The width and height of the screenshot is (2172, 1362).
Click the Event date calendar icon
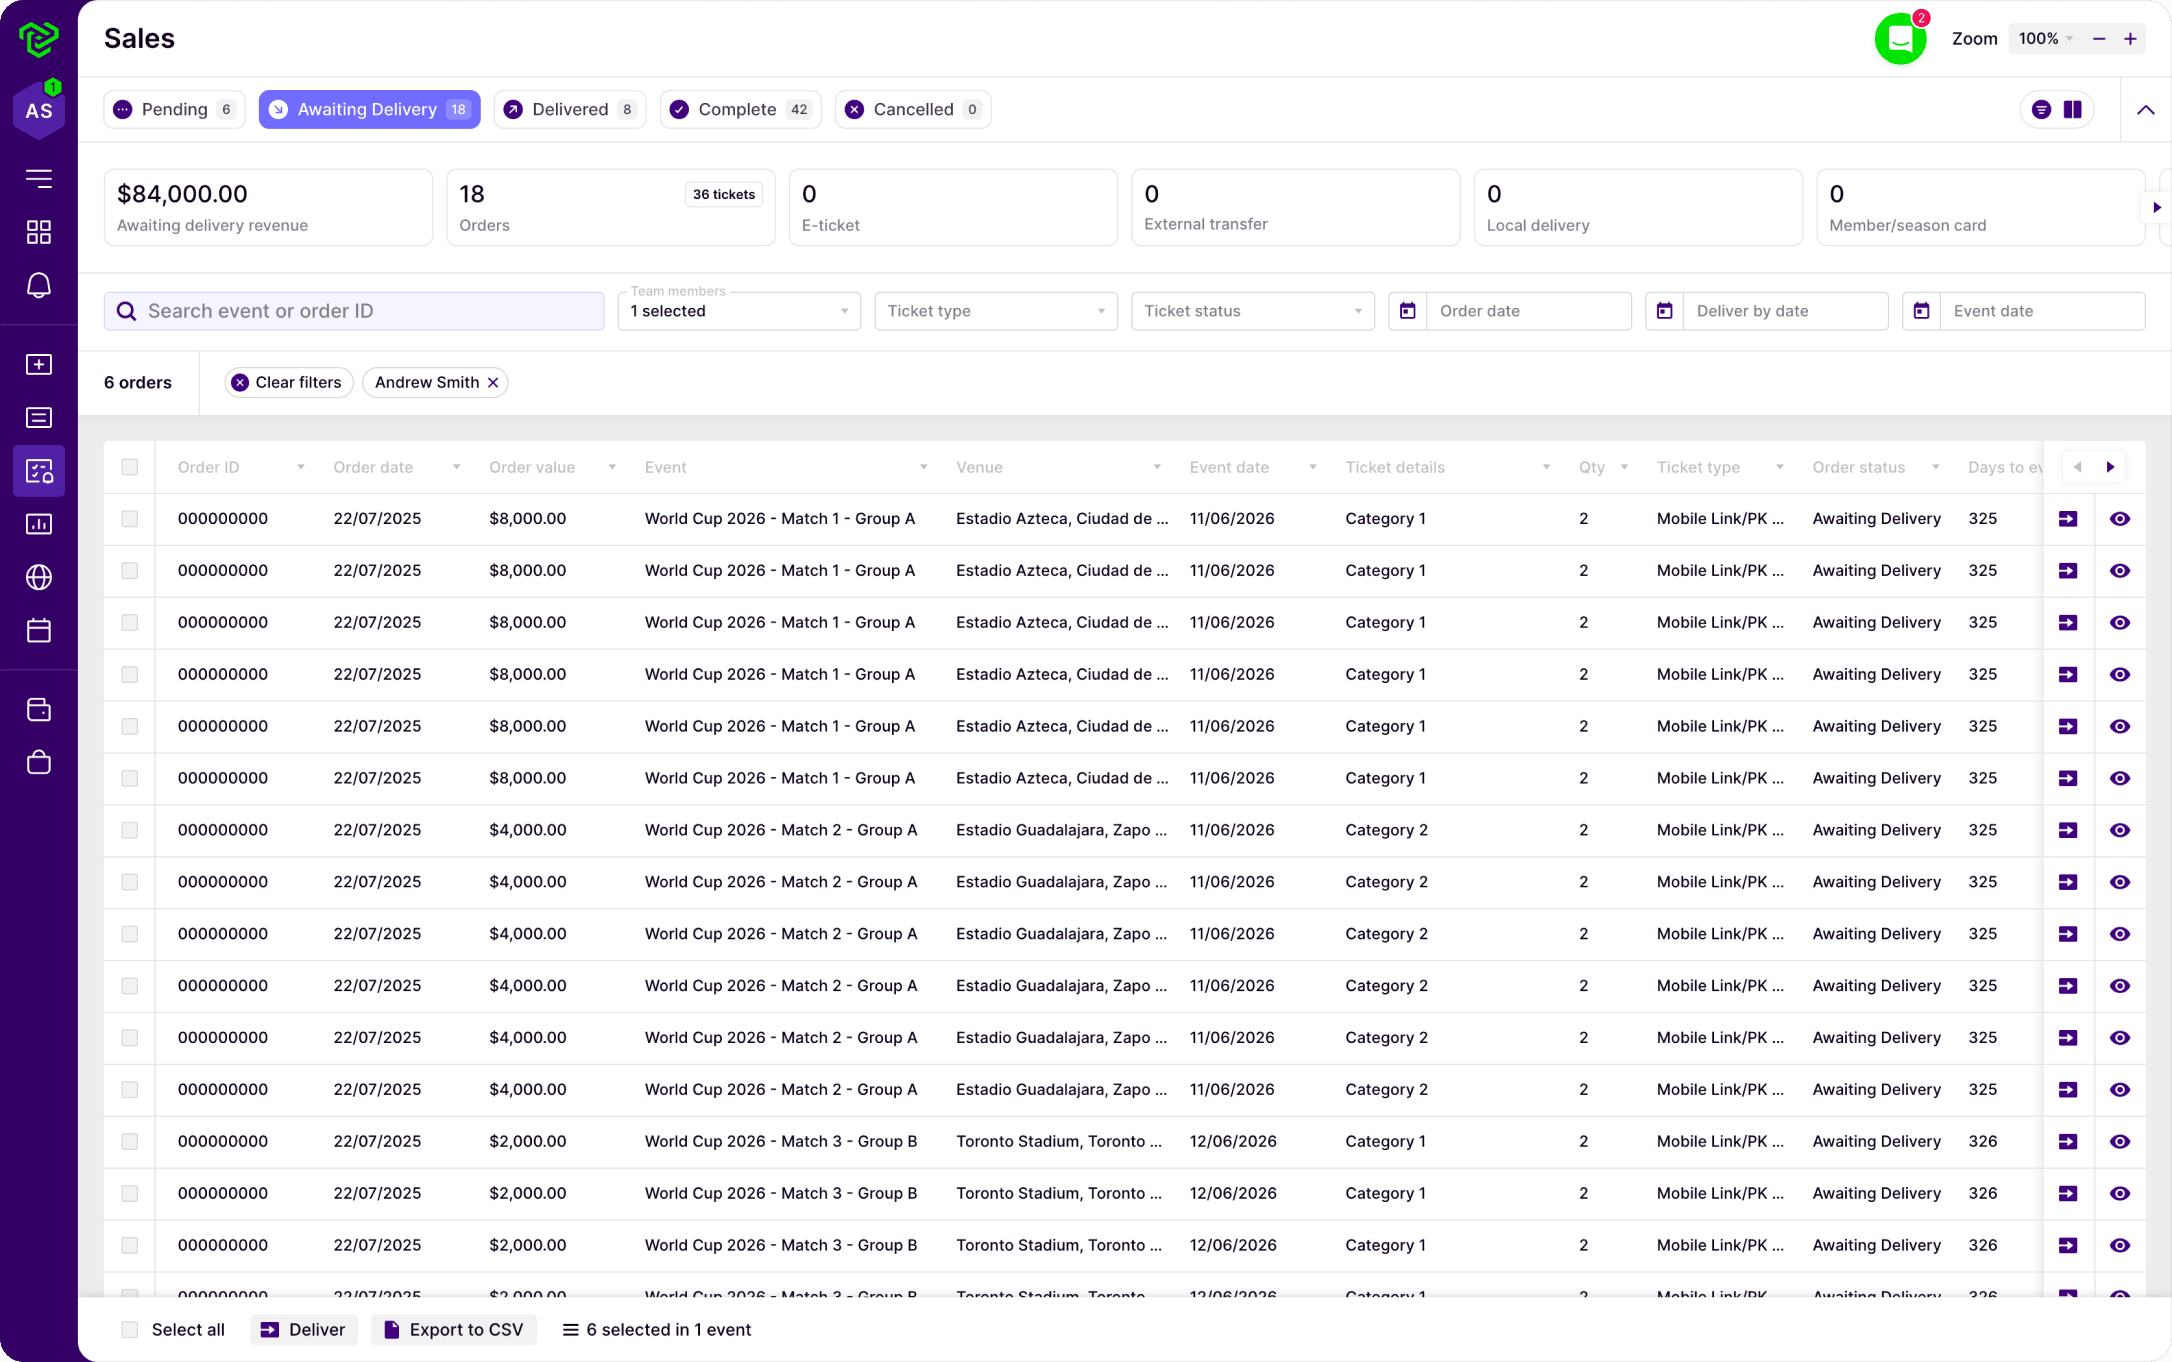point(1921,311)
